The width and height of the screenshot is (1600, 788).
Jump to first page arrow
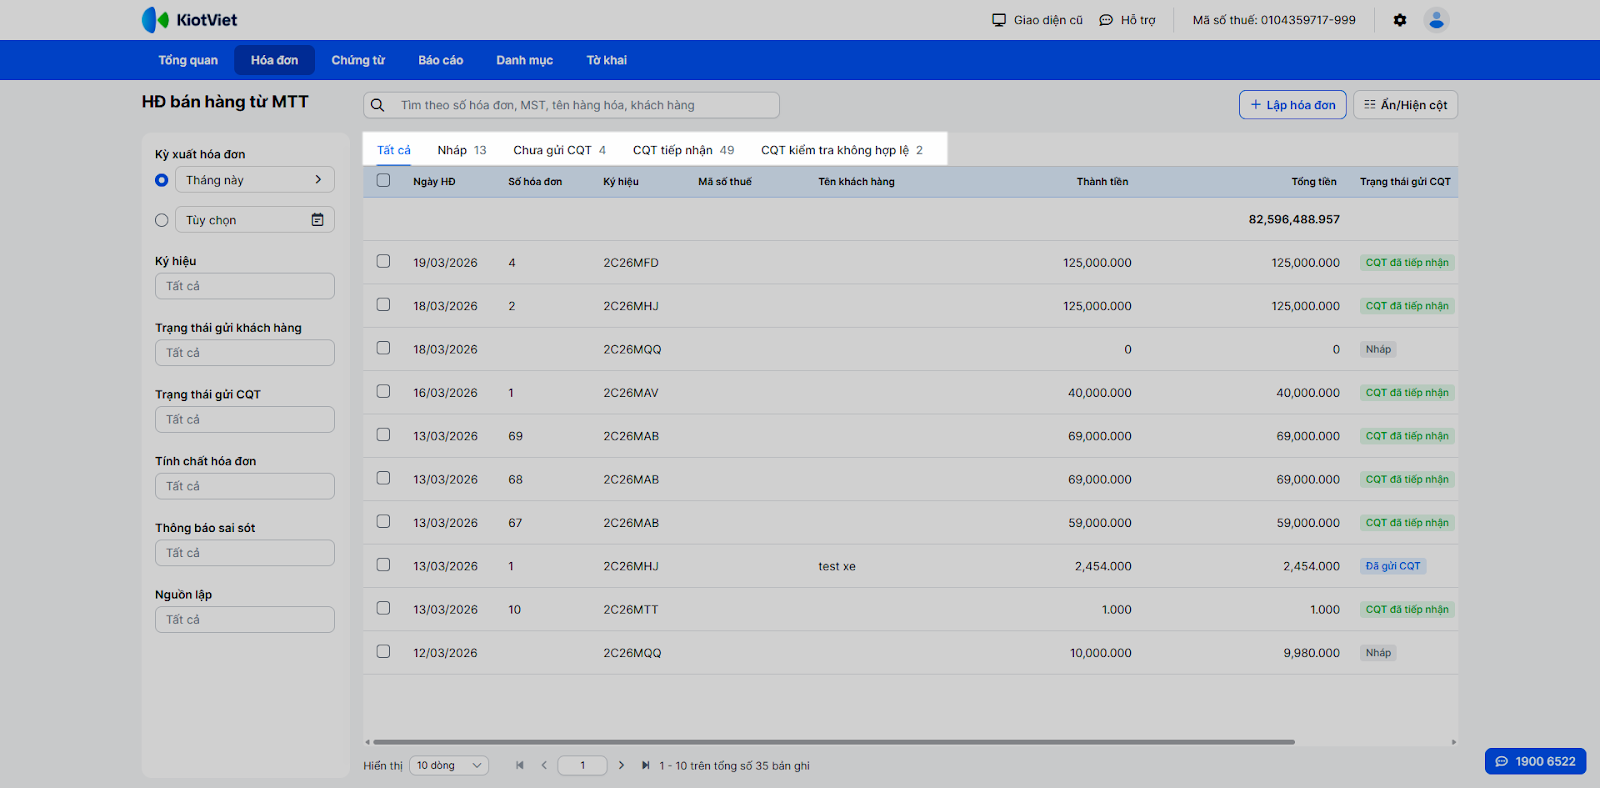click(520, 766)
